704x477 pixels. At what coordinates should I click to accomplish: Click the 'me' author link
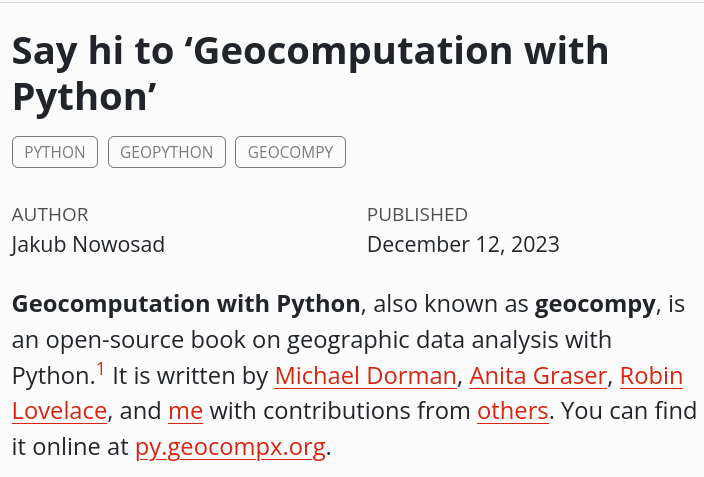(185, 411)
